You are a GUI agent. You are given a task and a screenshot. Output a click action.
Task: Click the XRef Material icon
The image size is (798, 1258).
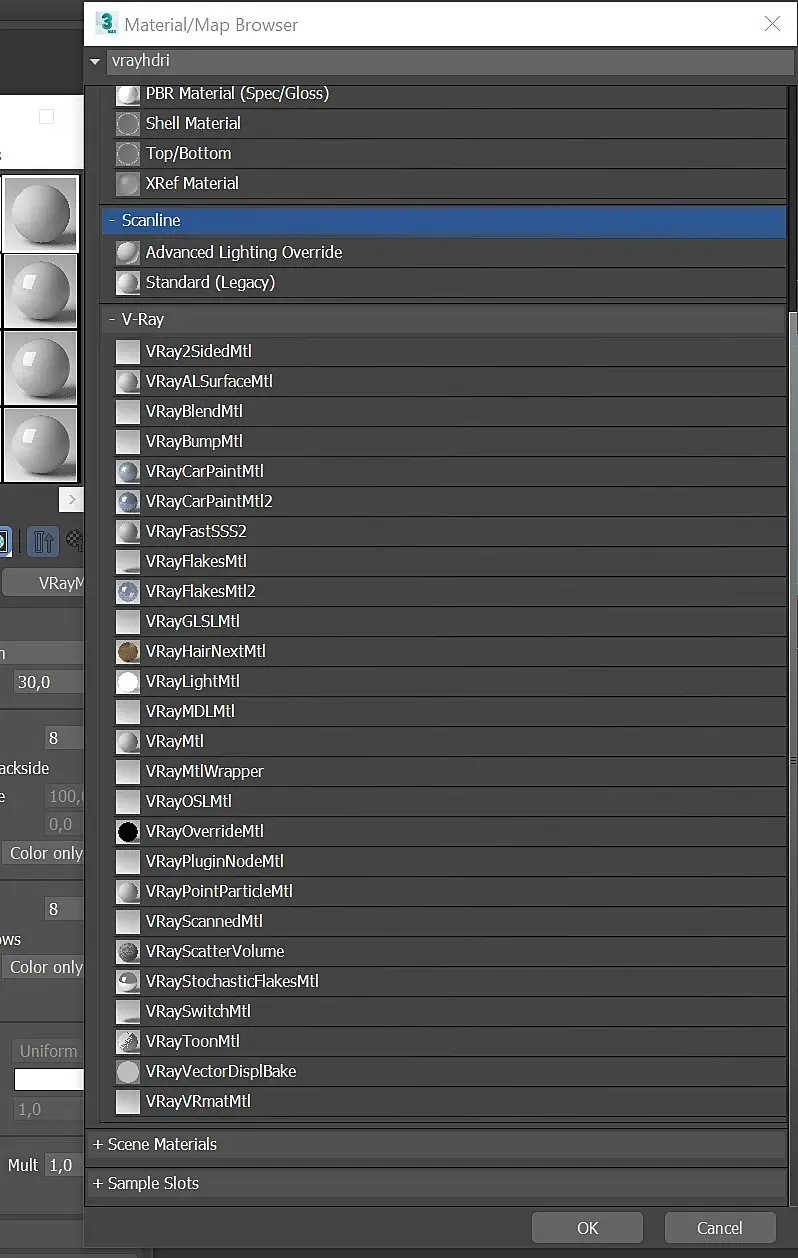pos(128,183)
